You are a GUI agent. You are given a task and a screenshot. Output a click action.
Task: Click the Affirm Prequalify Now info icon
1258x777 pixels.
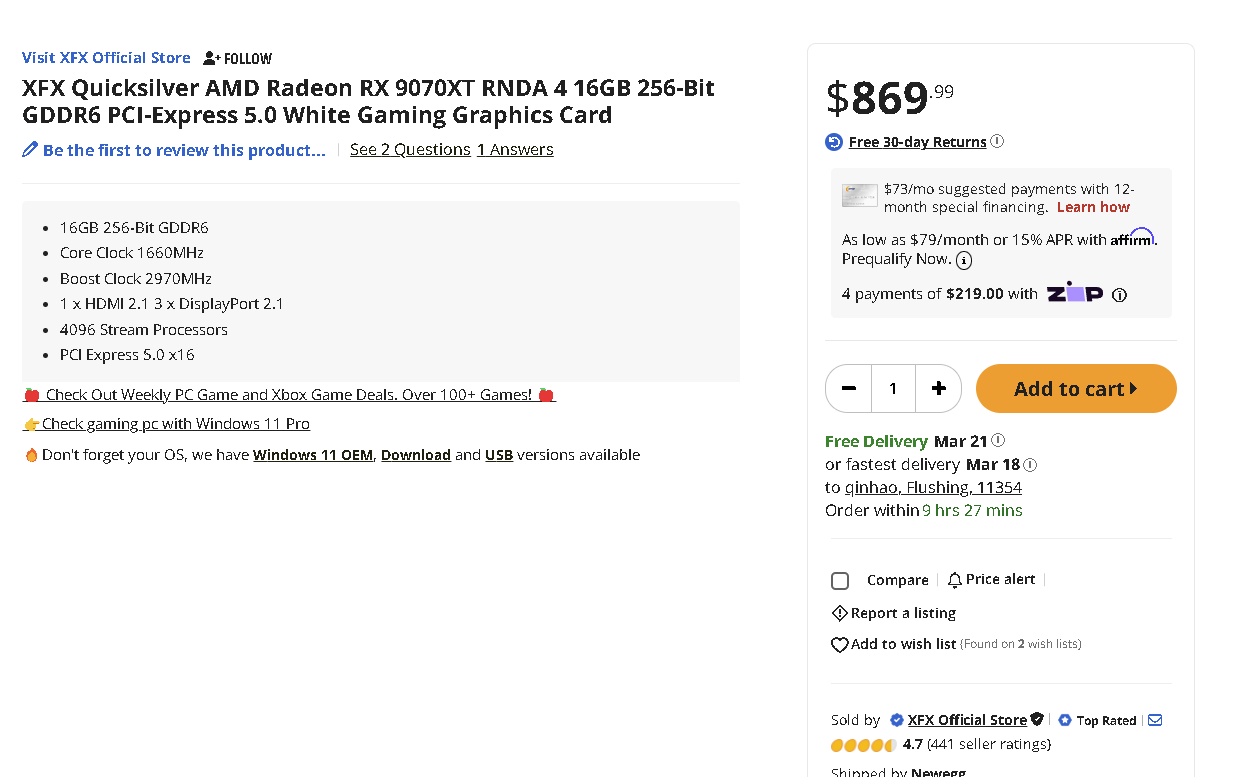pyautogui.click(x=964, y=260)
